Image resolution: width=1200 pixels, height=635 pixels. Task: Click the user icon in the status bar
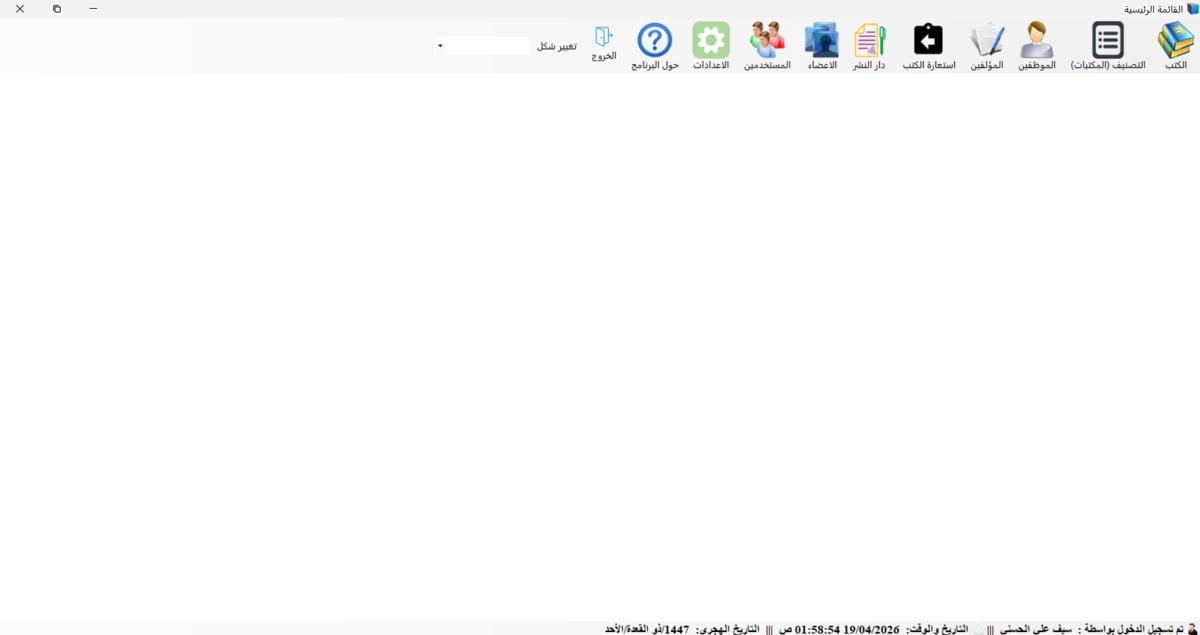click(1192, 629)
